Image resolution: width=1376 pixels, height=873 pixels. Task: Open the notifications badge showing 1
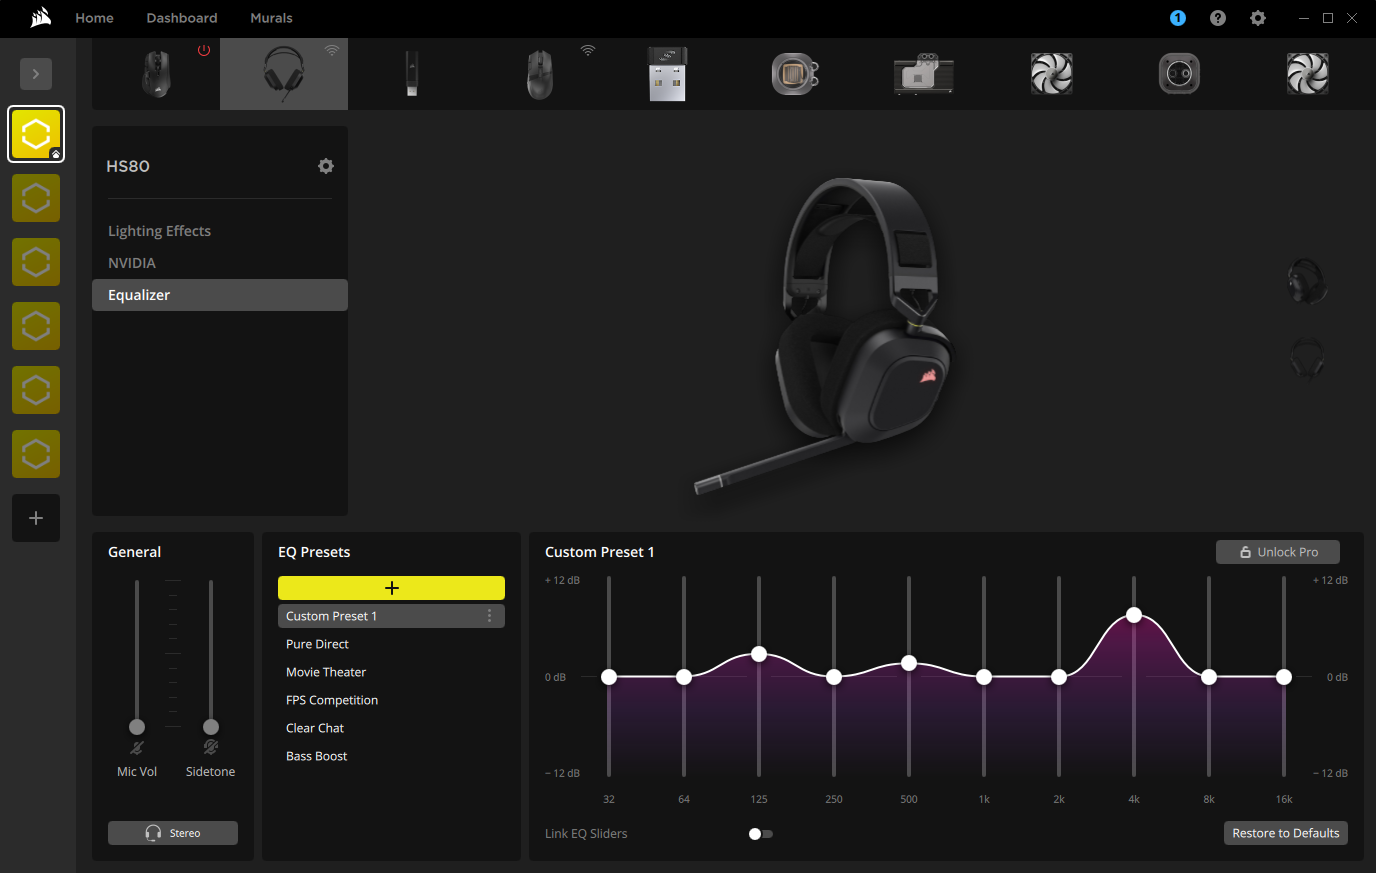coord(1178,18)
